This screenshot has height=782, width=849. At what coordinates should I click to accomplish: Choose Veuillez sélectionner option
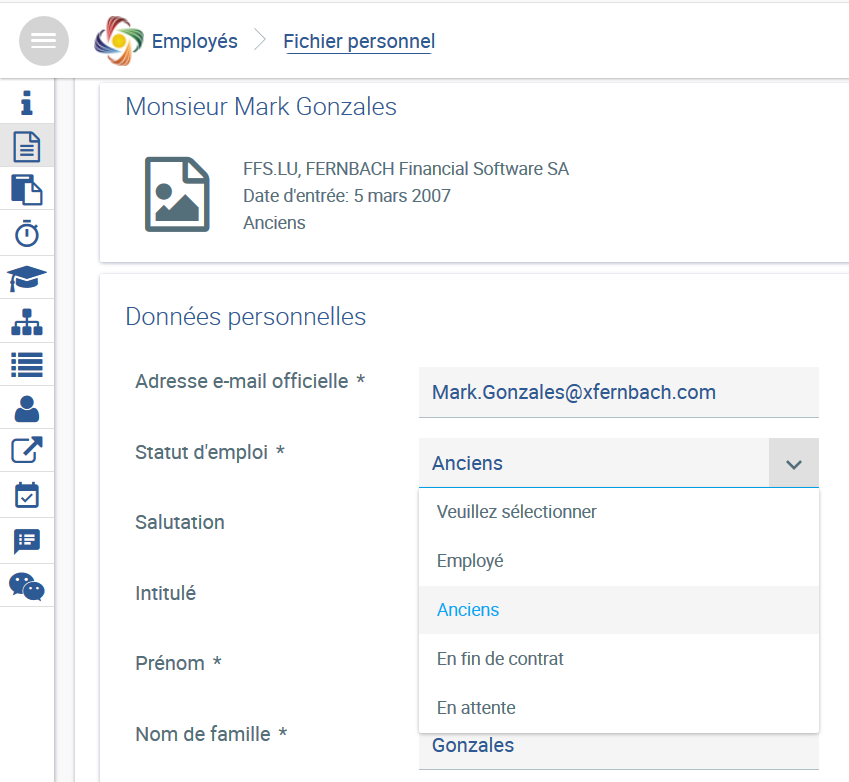click(619, 512)
